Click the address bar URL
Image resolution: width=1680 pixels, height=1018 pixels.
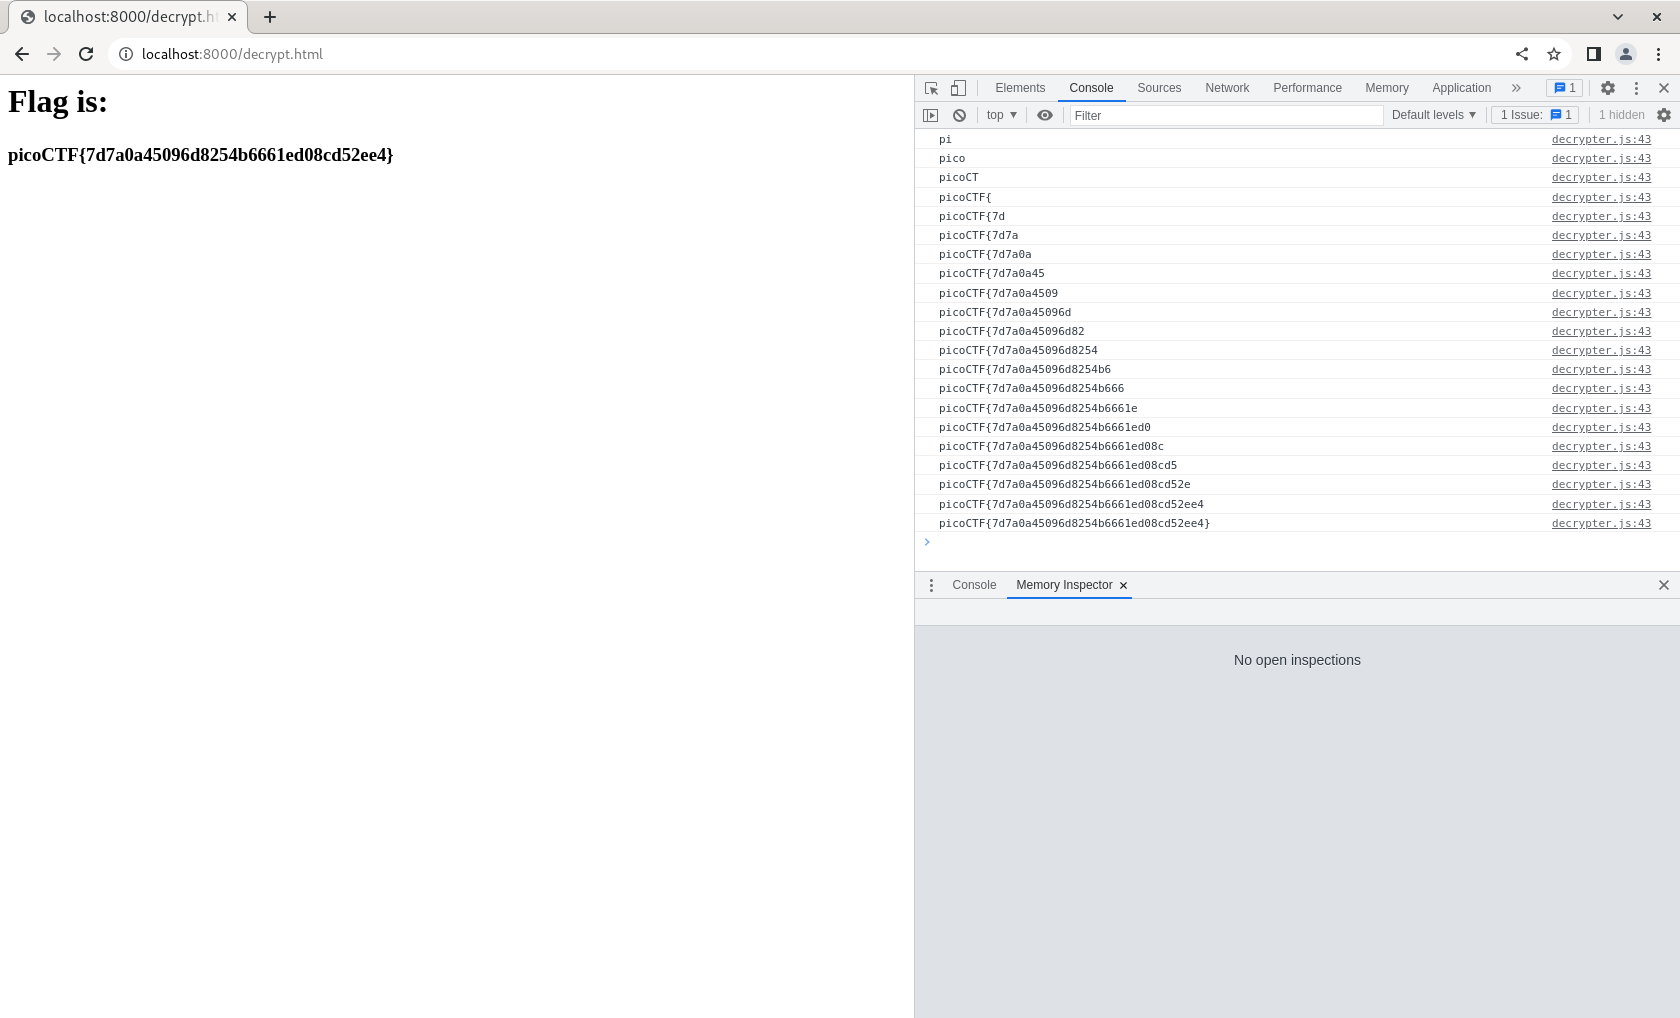[x=232, y=54]
